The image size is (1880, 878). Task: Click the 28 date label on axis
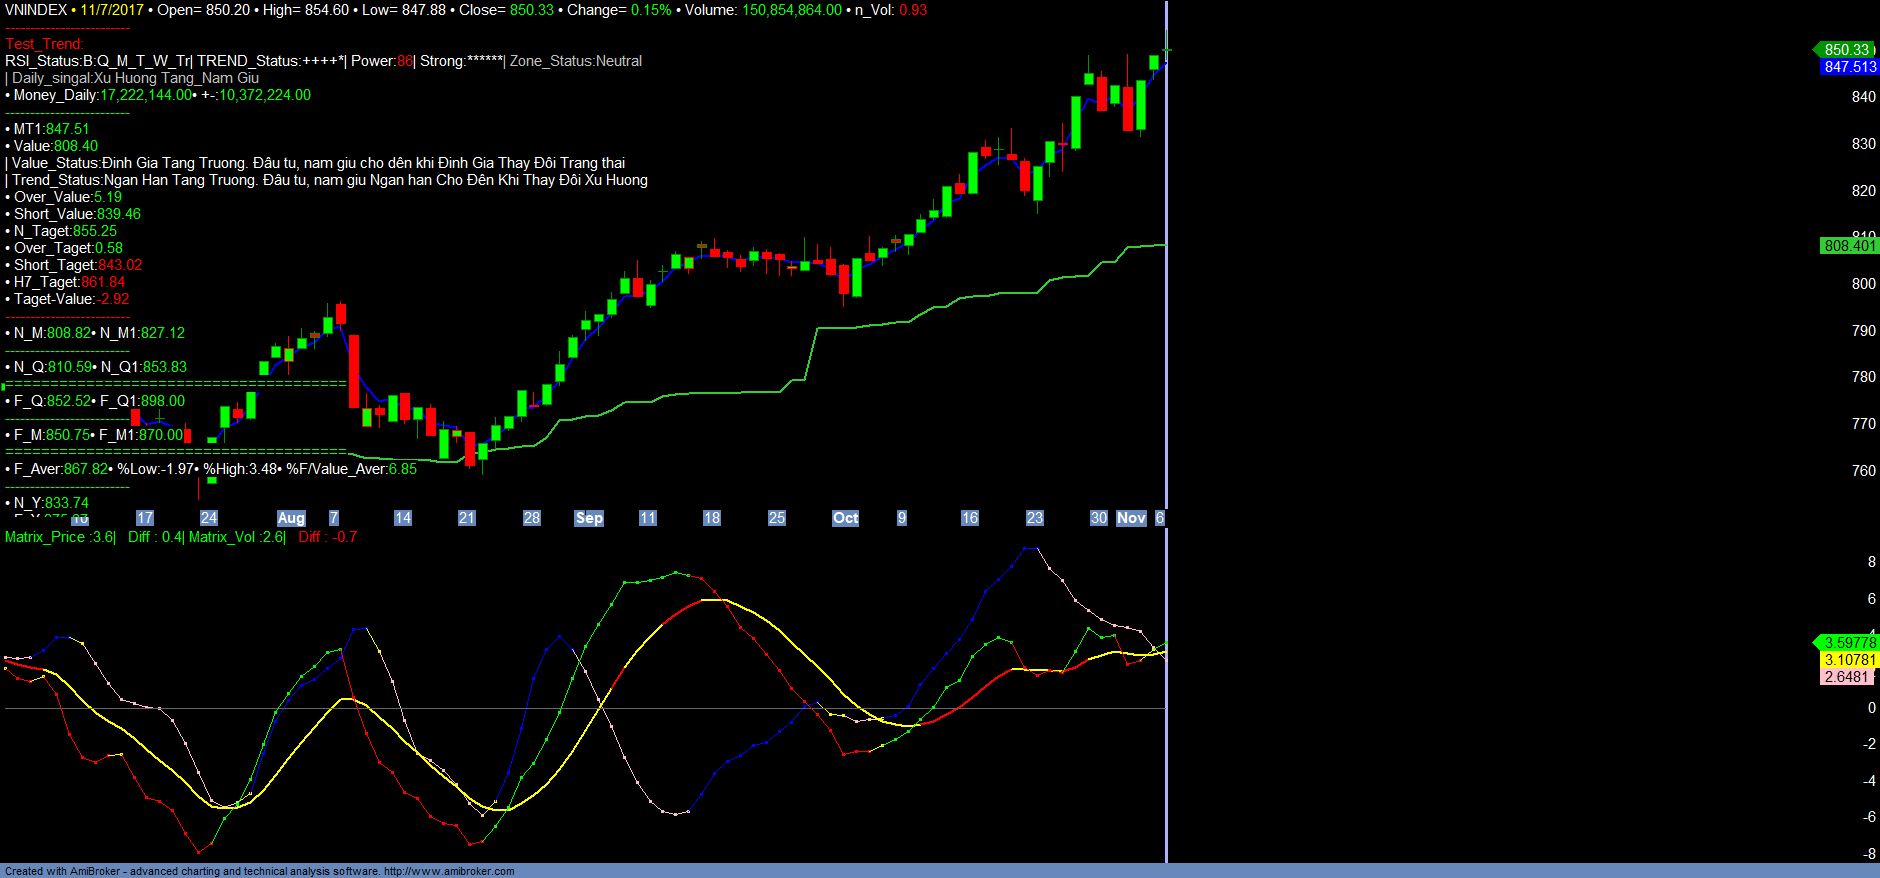pos(532,518)
